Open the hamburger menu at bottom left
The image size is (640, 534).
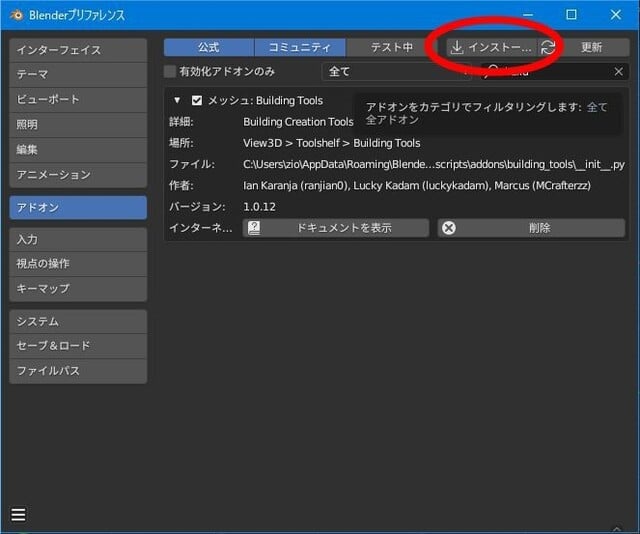[x=18, y=515]
